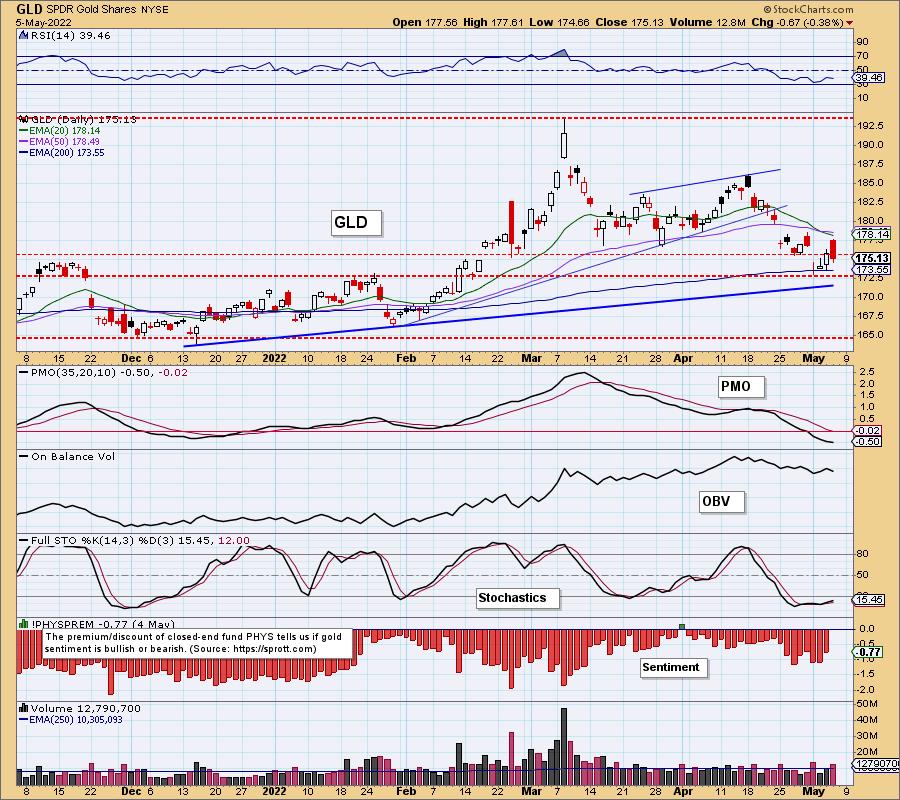Click the 15.45 stochastics value tag
This screenshot has height=800, width=900.
pyautogui.click(x=869, y=600)
